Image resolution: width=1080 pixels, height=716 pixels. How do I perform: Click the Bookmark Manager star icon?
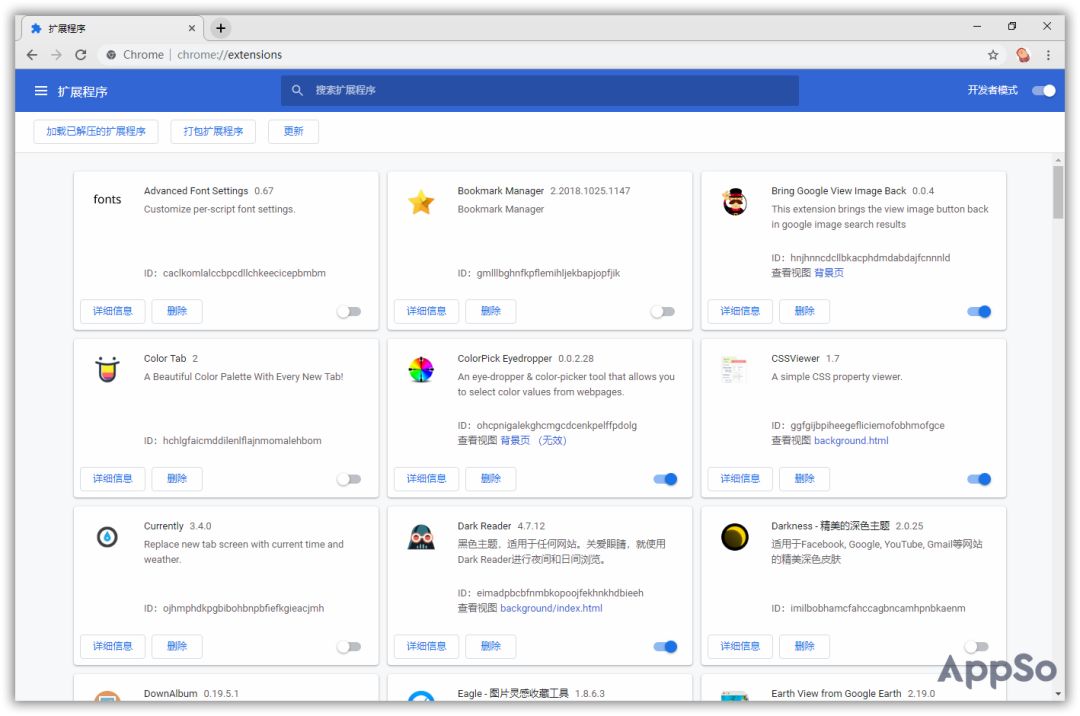pyautogui.click(x=421, y=202)
